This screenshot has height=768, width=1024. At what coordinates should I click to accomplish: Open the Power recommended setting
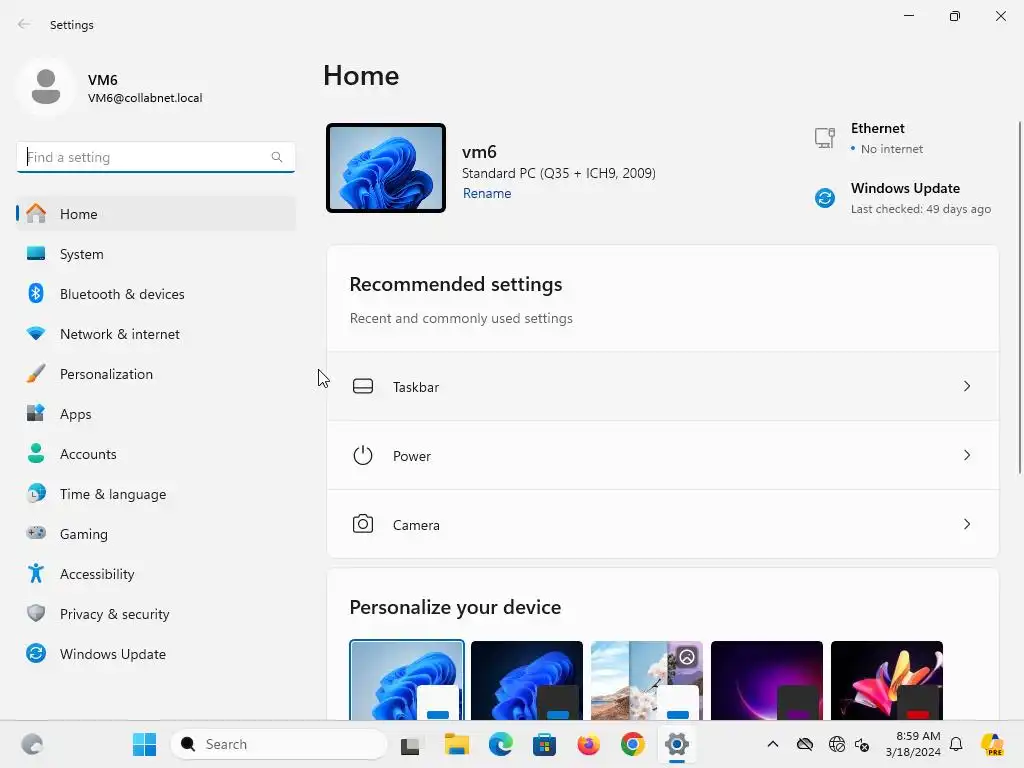point(663,456)
